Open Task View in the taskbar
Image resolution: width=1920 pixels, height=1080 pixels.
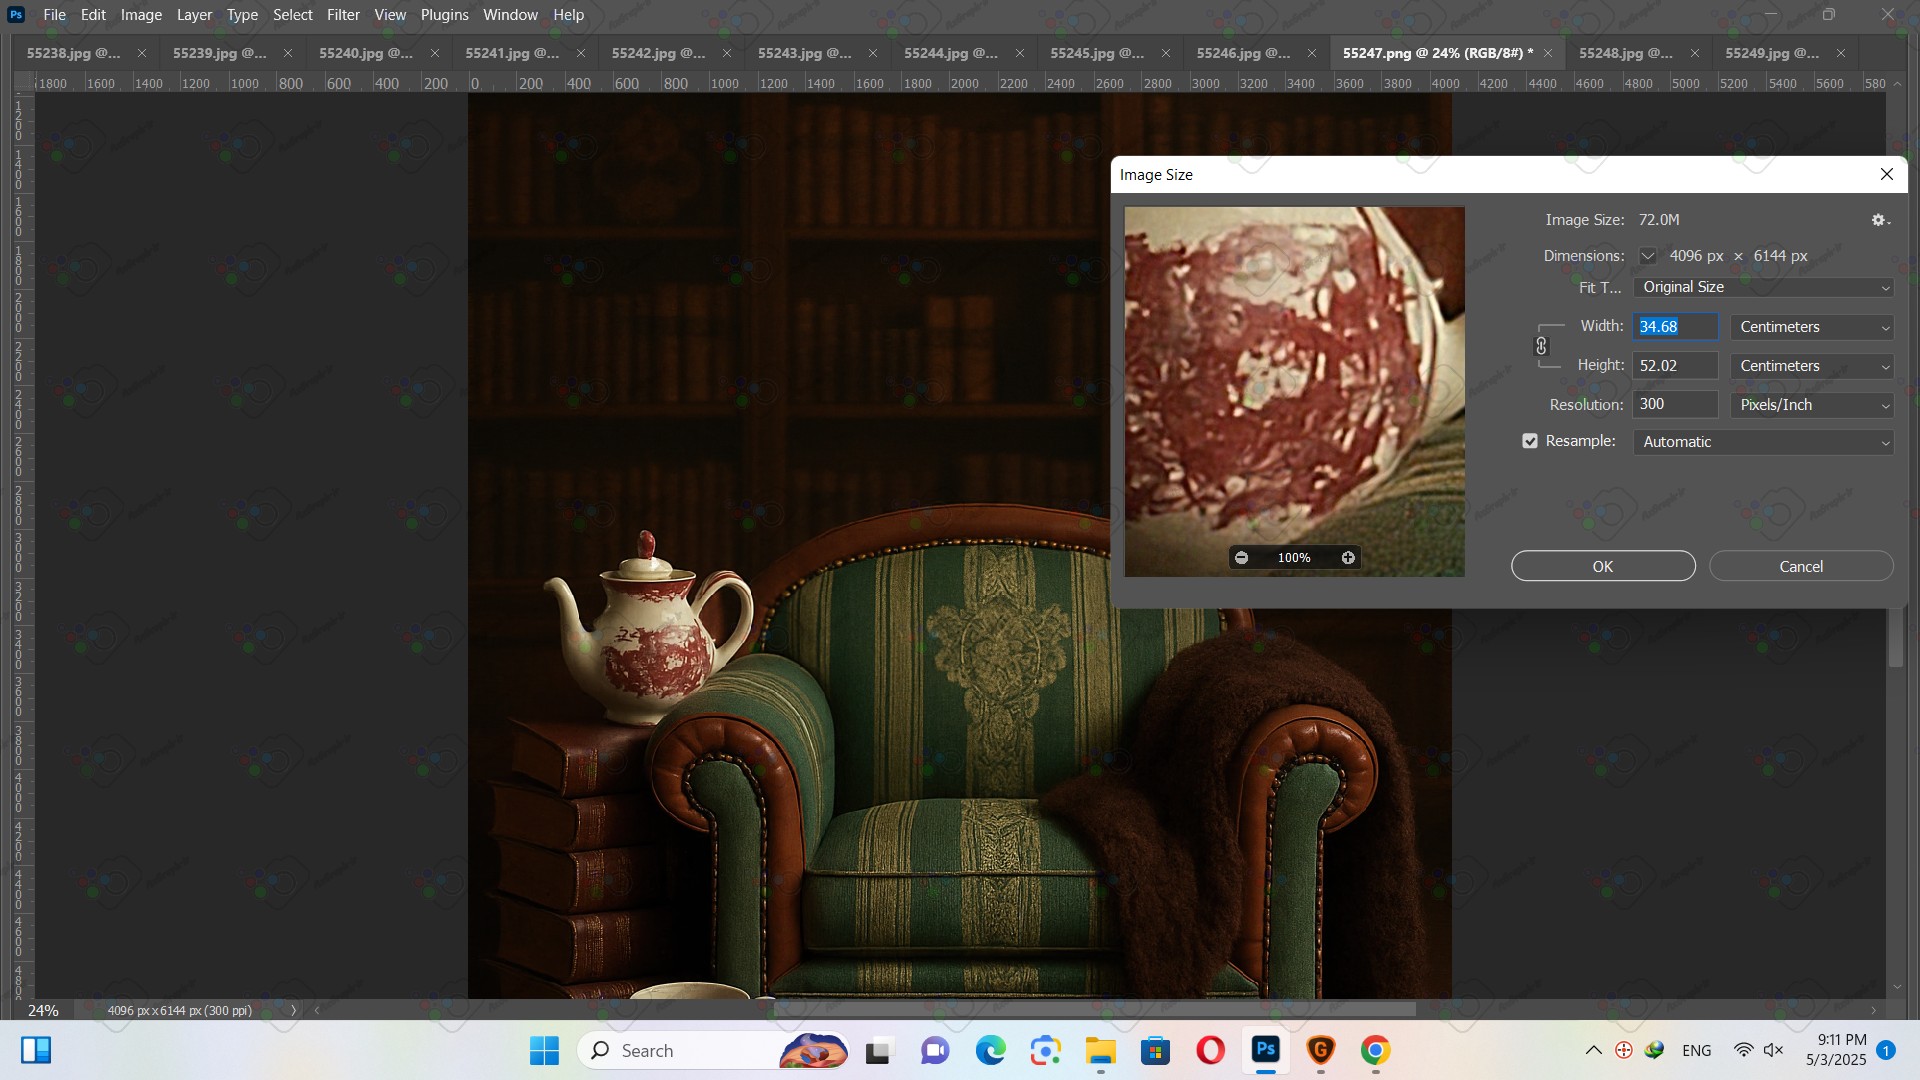point(877,1051)
